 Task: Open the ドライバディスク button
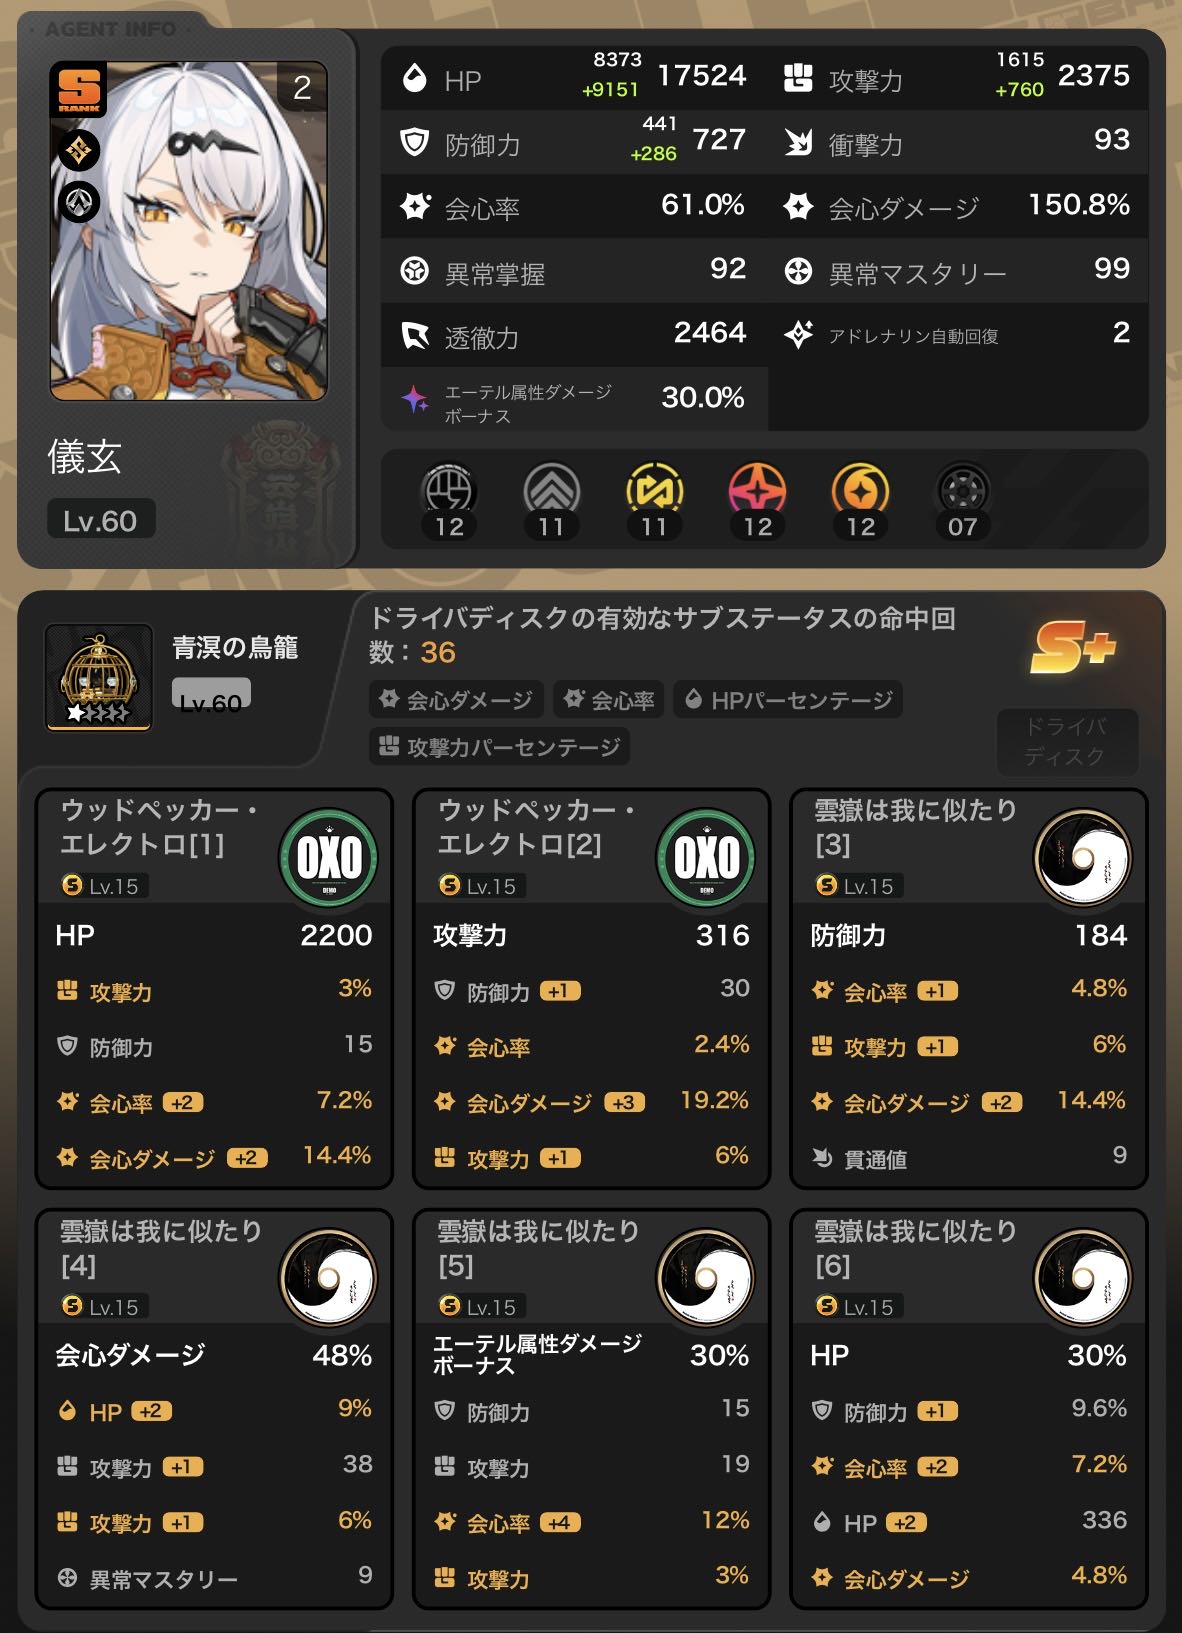click(x=1066, y=741)
